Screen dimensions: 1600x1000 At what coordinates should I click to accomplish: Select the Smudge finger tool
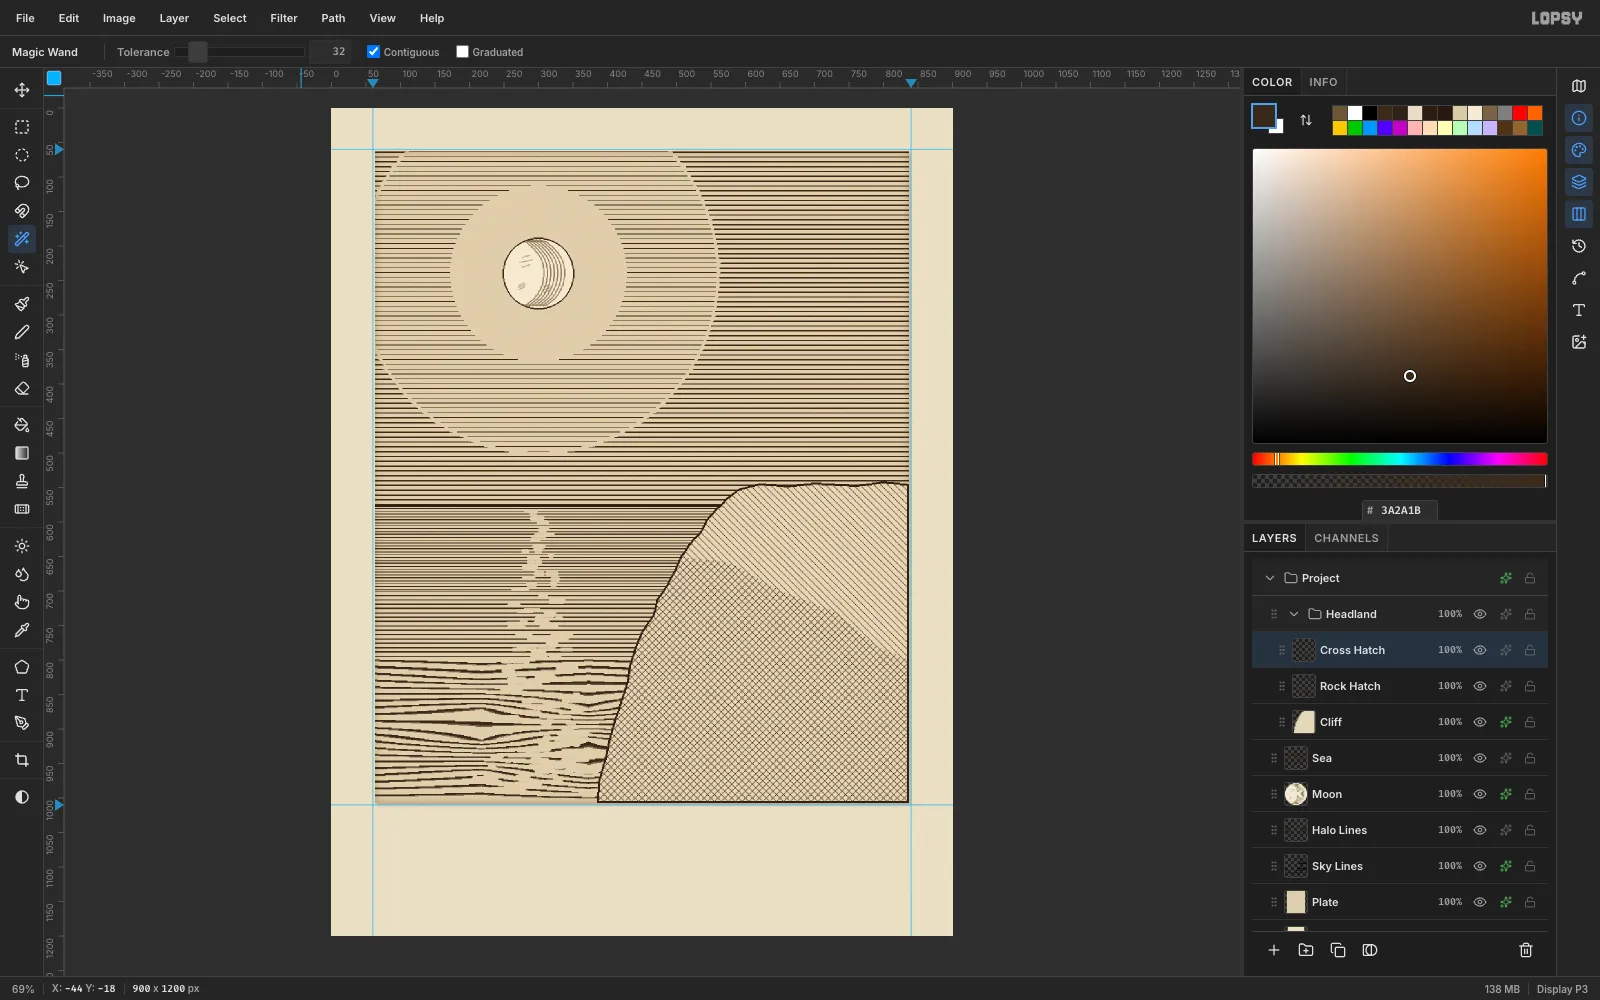tap(22, 602)
